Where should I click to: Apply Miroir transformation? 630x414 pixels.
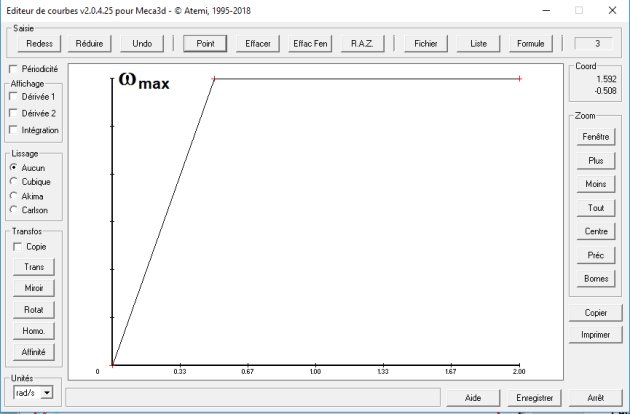tap(34, 288)
